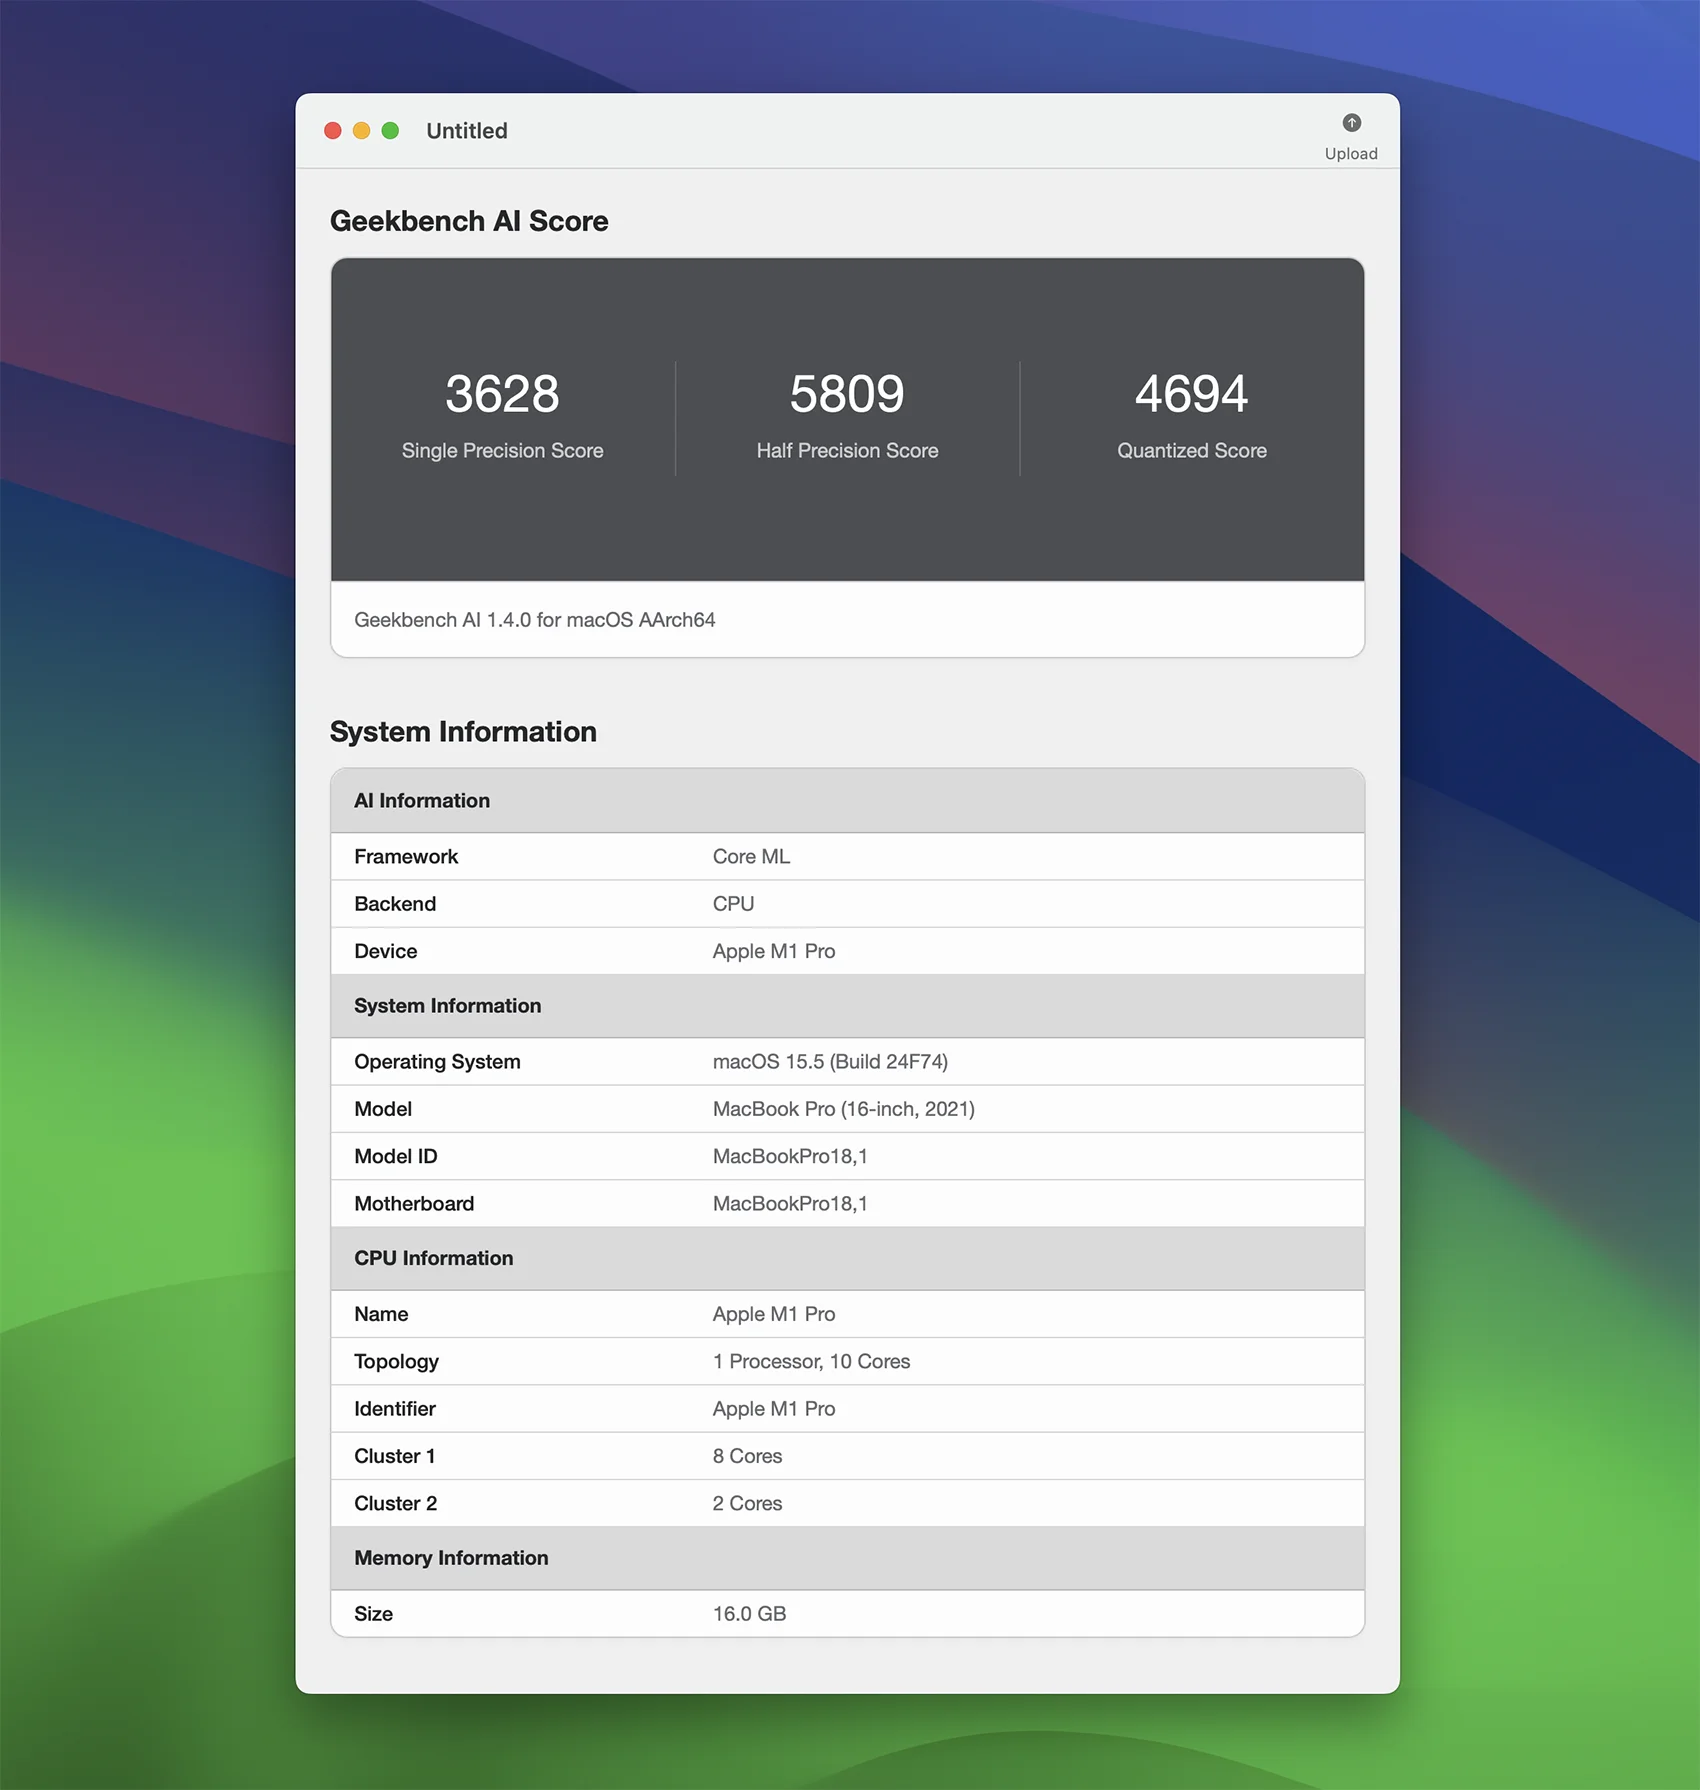This screenshot has width=1700, height=1790.
Task: Select the 4694 quantized value
Action: [x=1191, y=394]
